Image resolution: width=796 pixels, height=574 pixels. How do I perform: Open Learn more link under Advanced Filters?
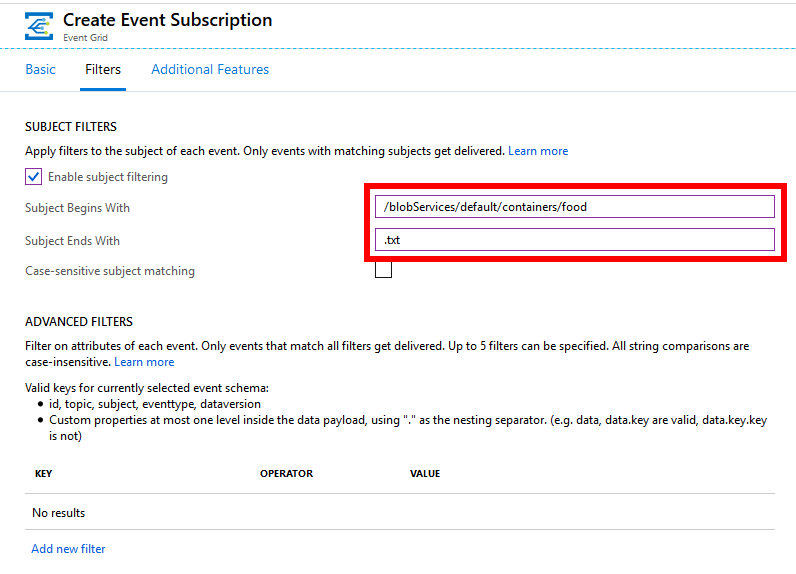(144, 362)
